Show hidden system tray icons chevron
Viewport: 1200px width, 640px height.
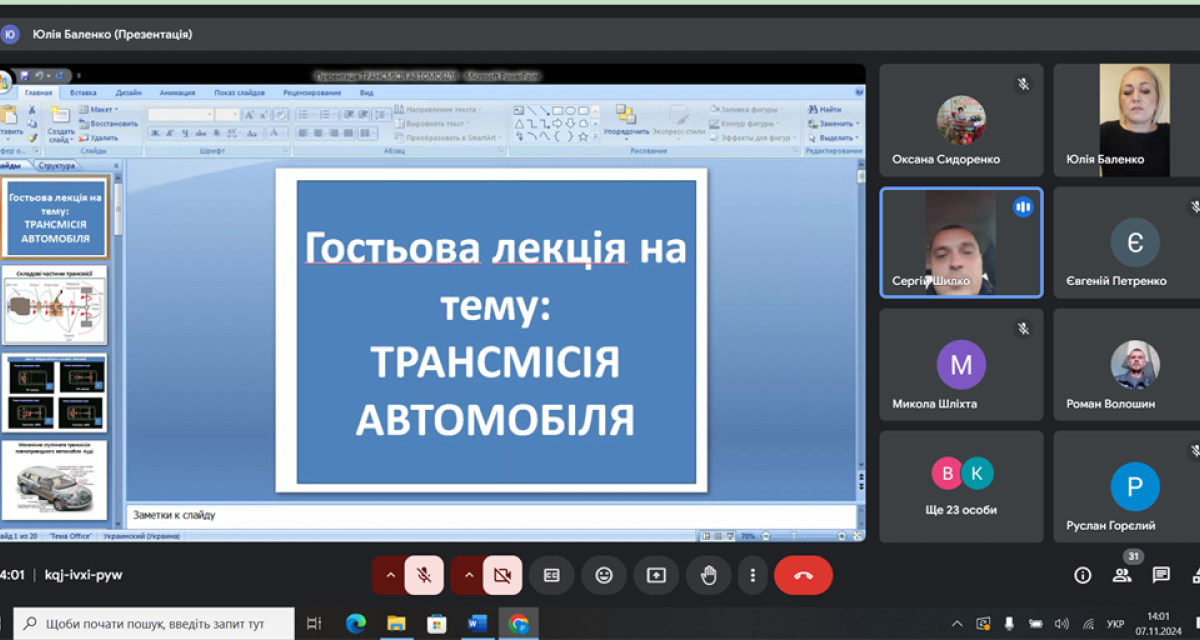958,624
